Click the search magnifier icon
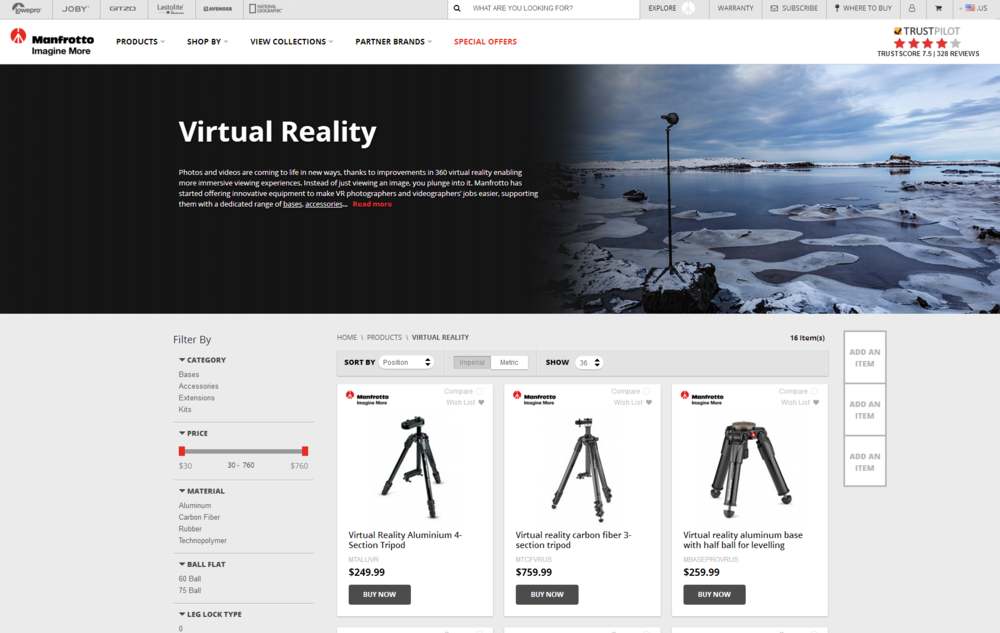 [457, 9]
